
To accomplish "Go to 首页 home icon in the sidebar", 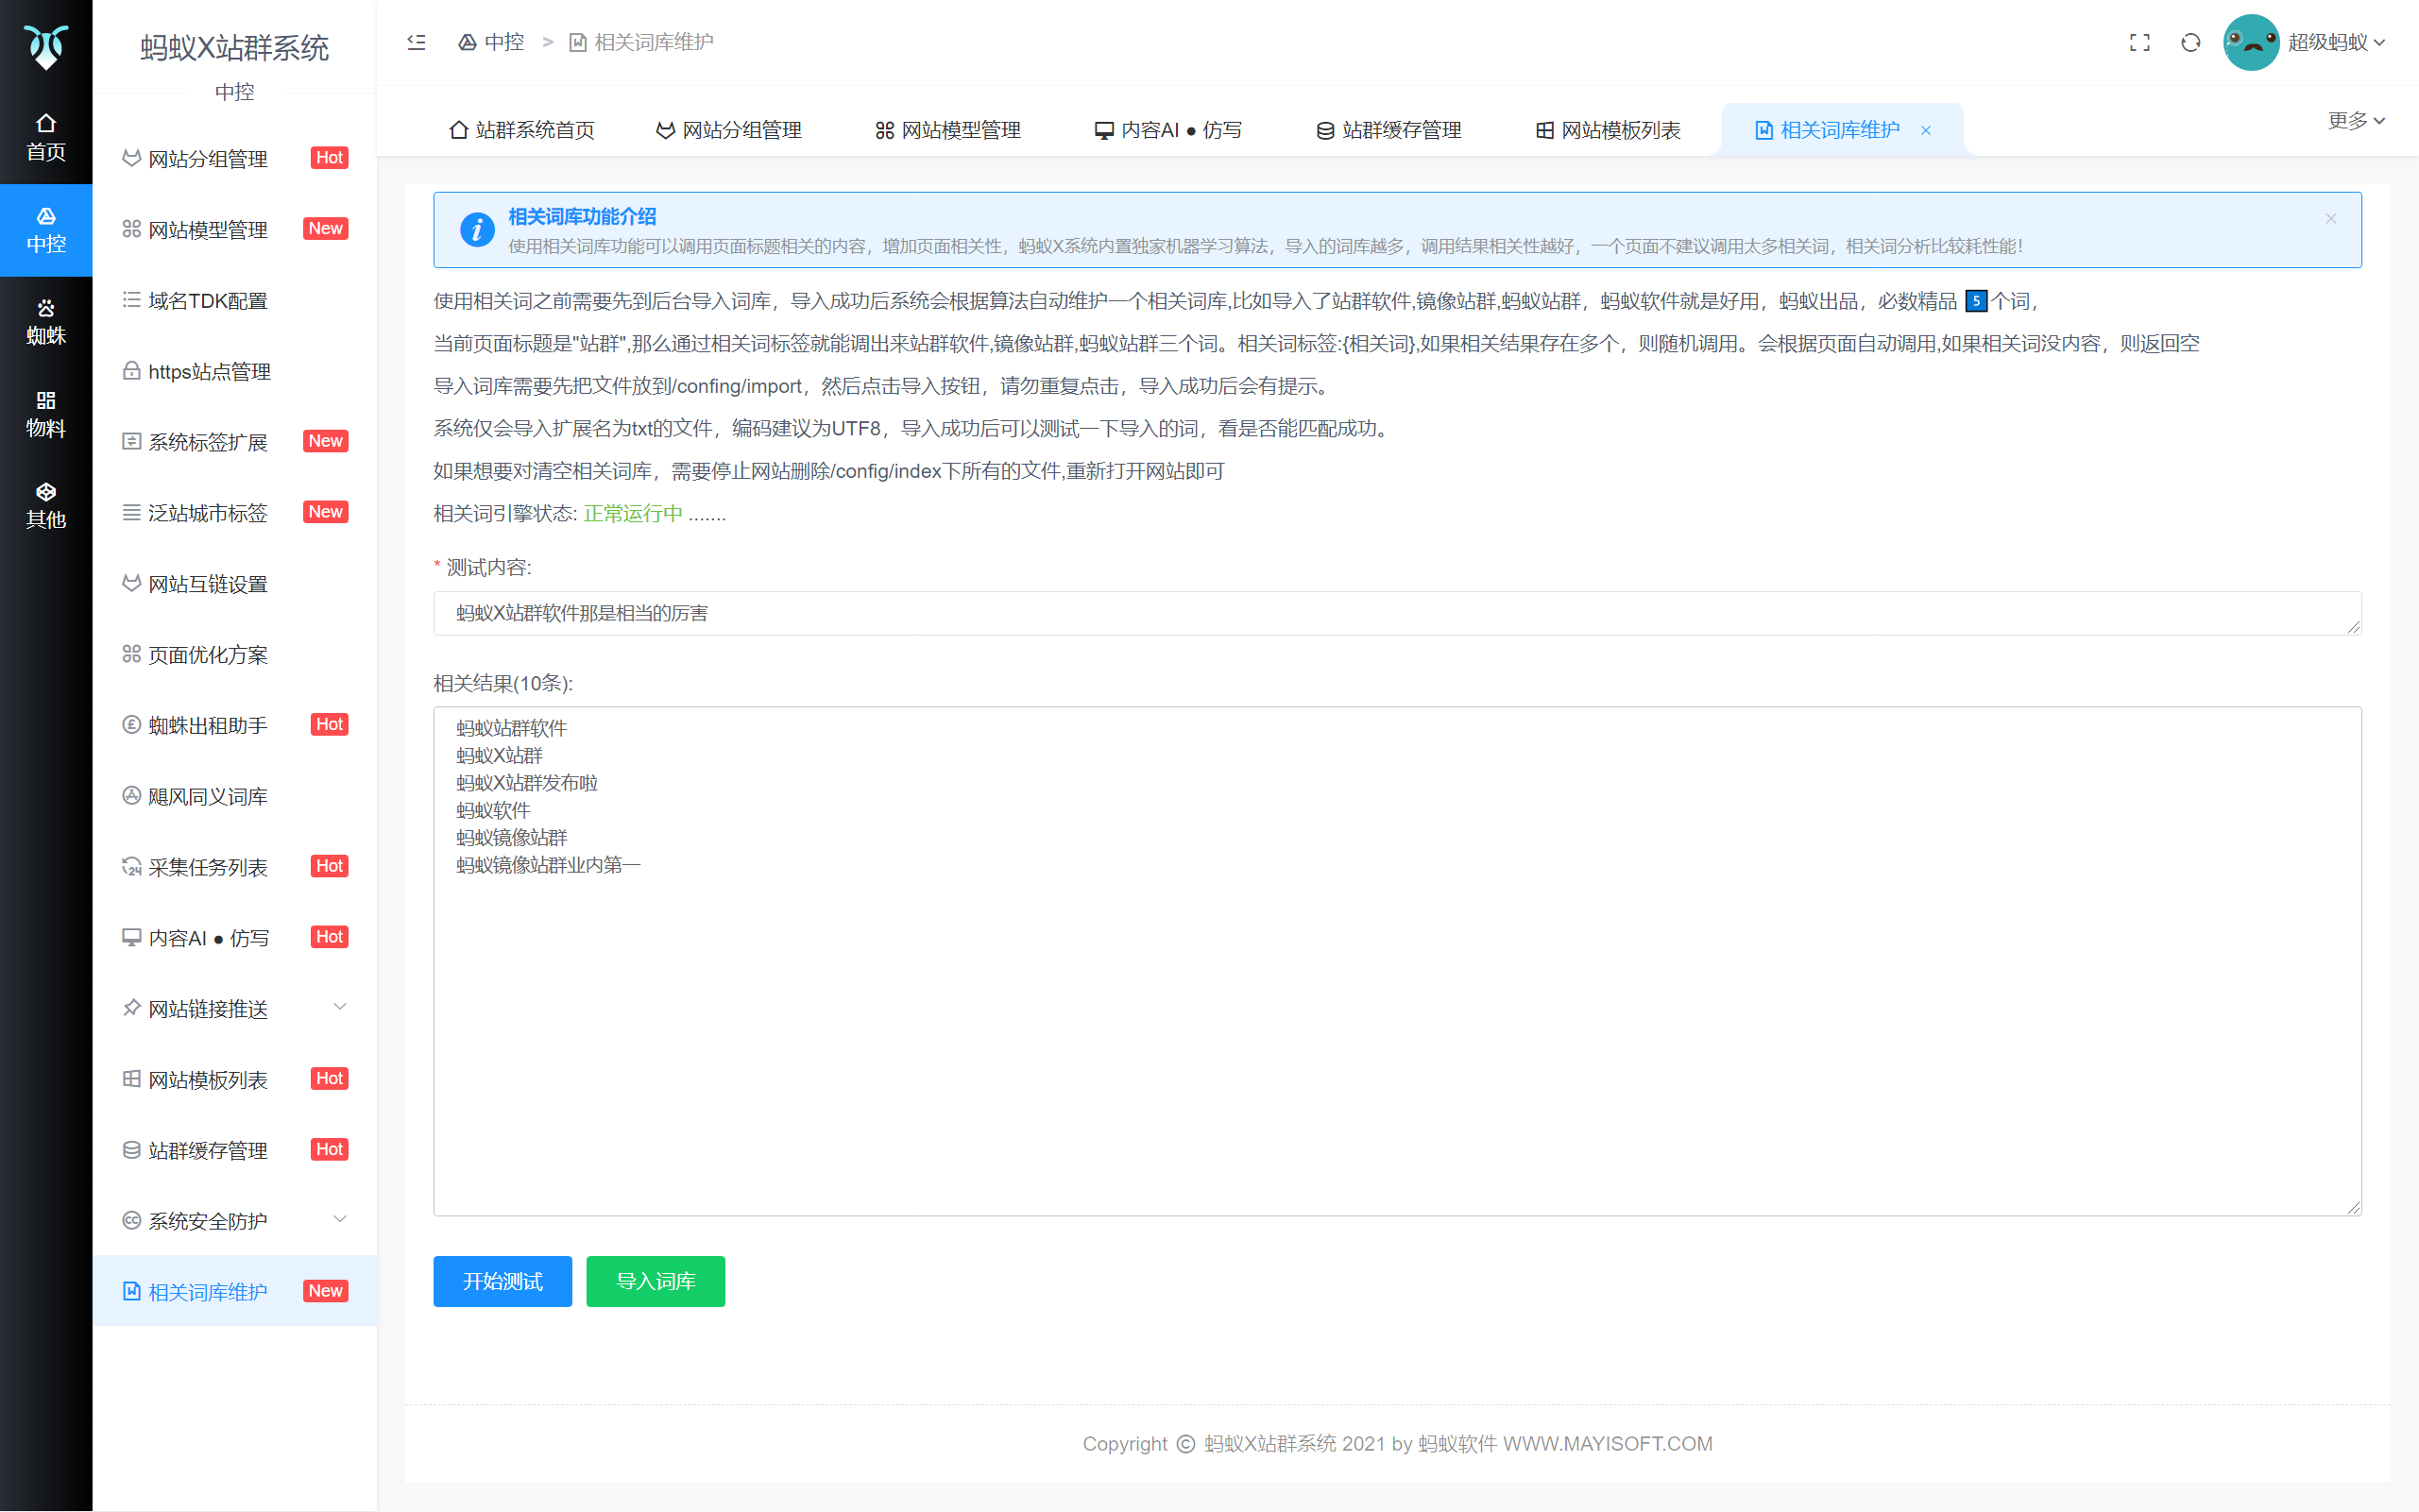I will coord(46,137).
